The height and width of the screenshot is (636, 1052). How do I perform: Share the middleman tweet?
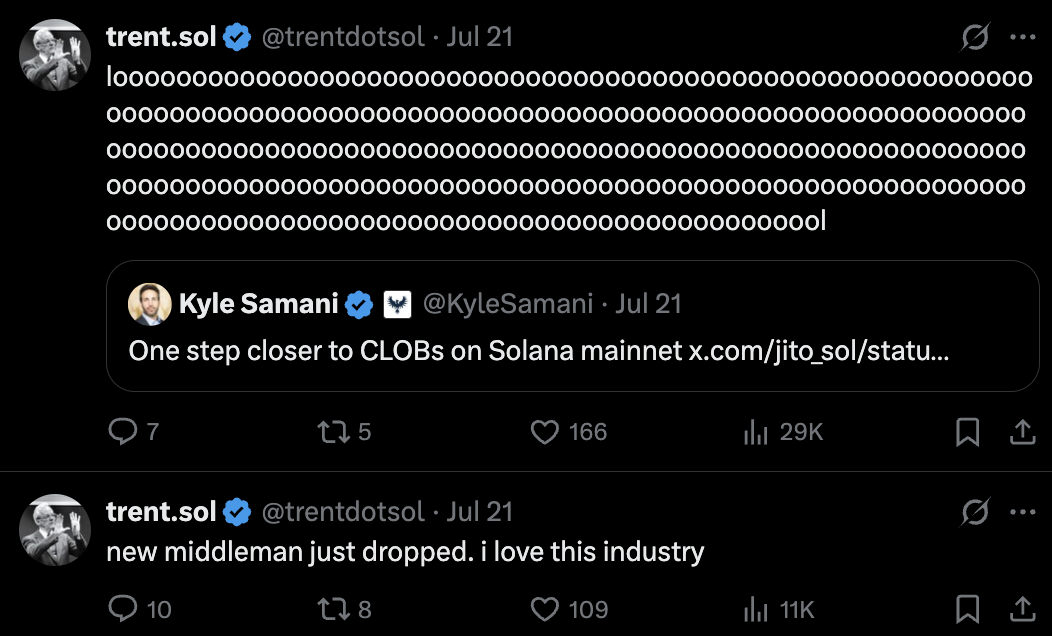pos(1022,608)
